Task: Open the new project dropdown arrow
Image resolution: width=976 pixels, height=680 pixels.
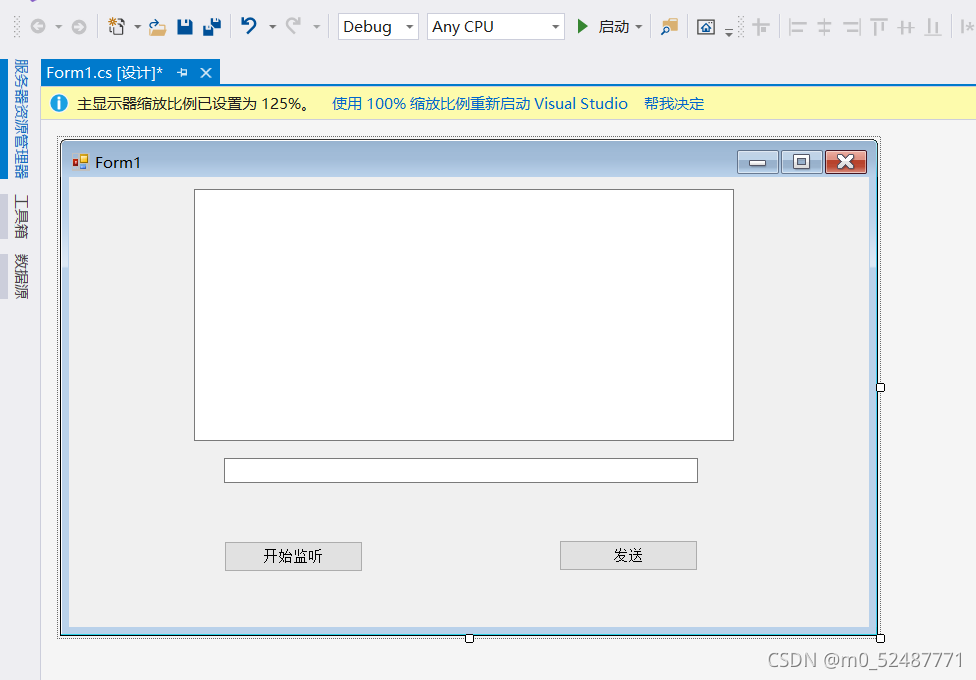Action: click(138, 27)
